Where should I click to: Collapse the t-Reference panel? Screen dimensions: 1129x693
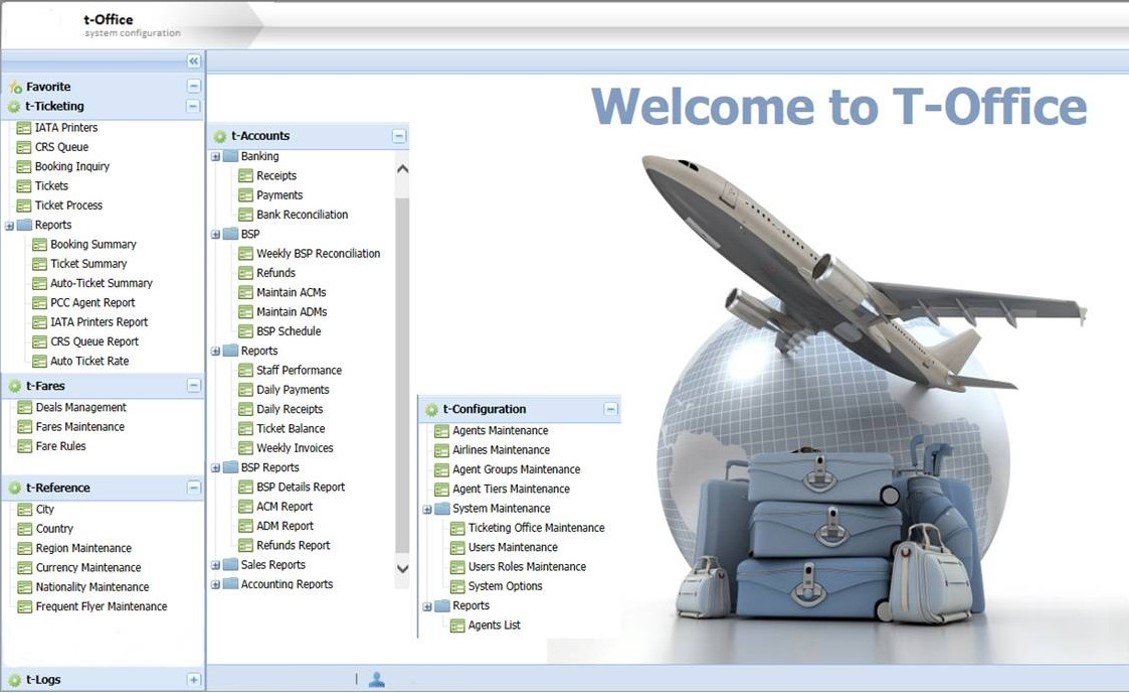(x=194, y=488)
